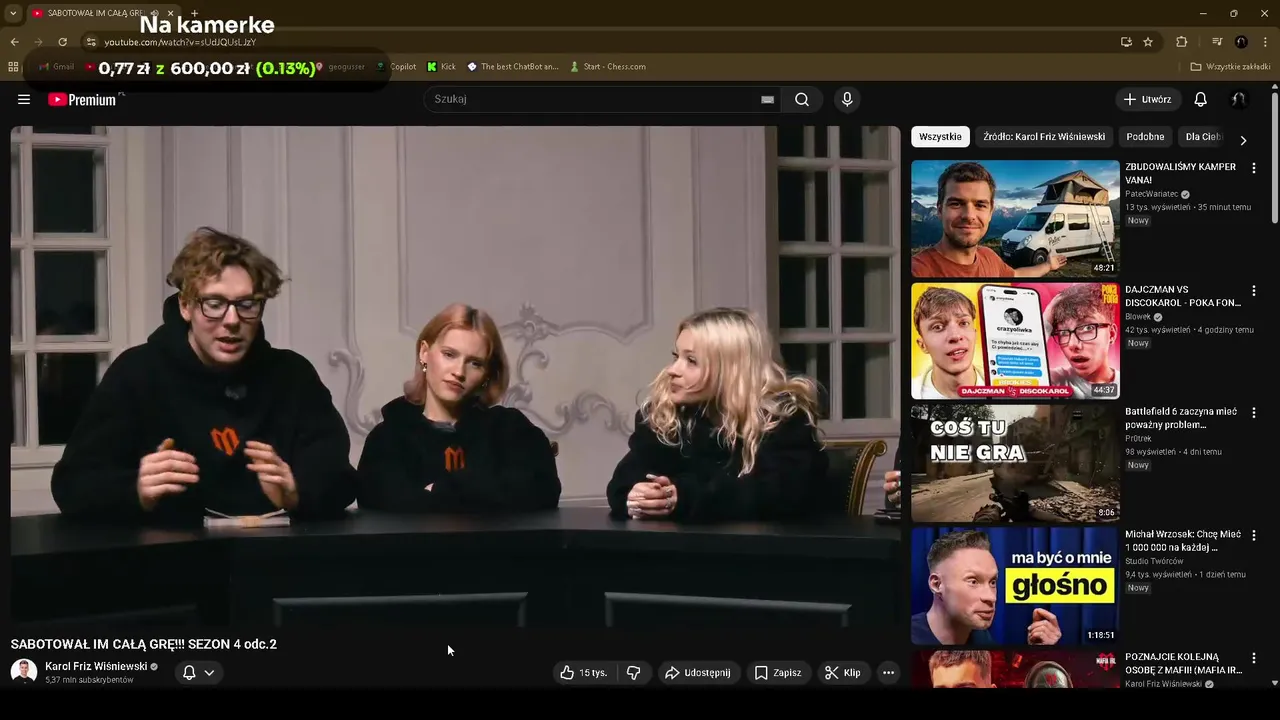
Task: Open DAJCZMAN VS DISCOKAROL thumbnail
Action: point(1015,341)
